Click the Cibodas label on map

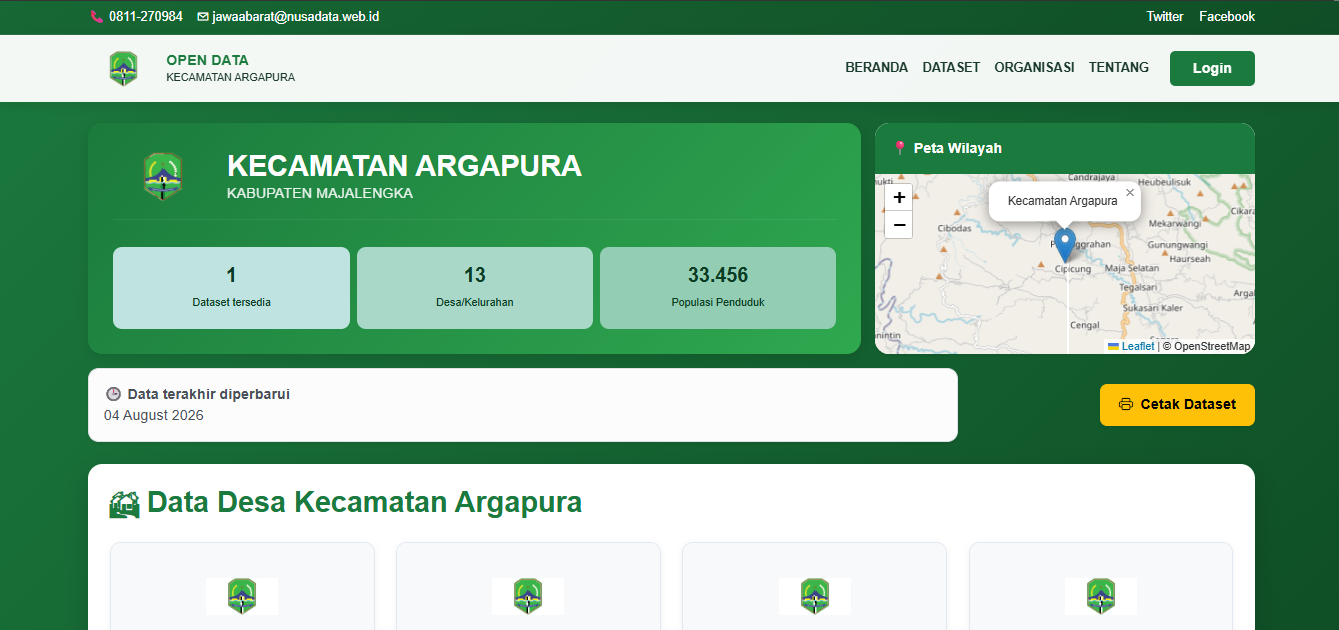coord(954,228)
